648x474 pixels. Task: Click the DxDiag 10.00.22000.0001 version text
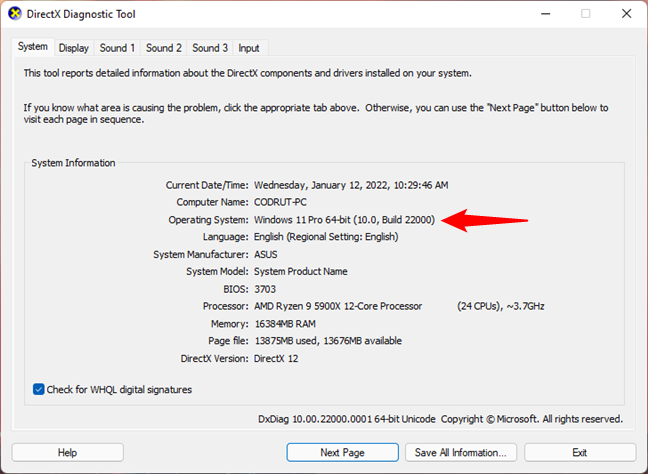point(347,419)
